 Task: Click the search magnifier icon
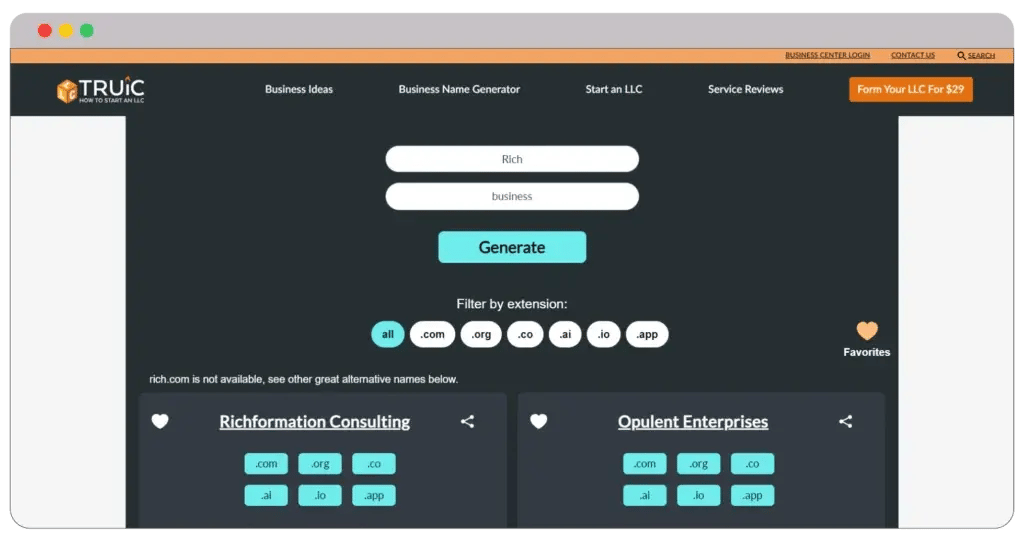[x=961, y=56]
